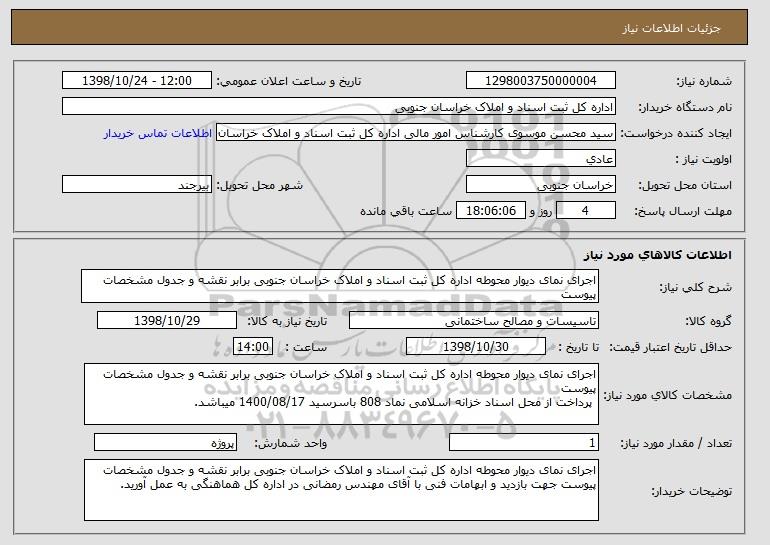Click the label 'تاریخ نیاز به کالا:'
770x545 pixels.
point(287,321)
